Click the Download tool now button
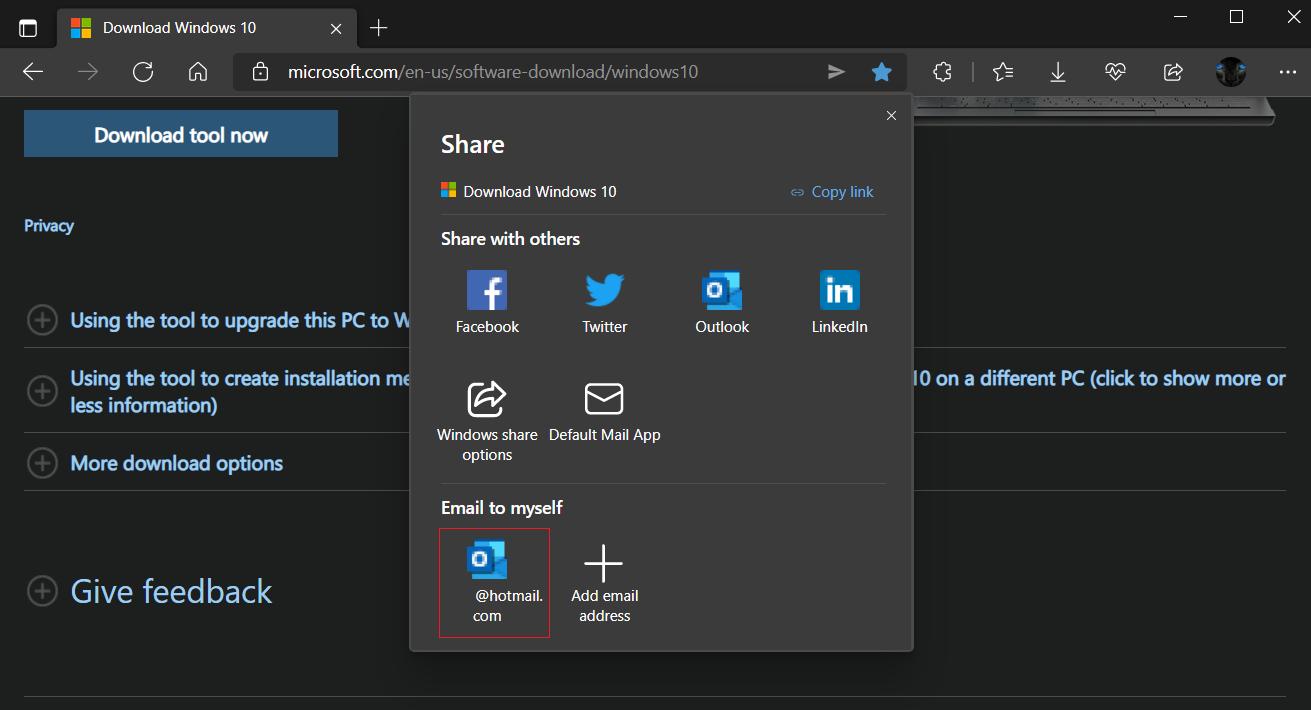 pos(181,134)
